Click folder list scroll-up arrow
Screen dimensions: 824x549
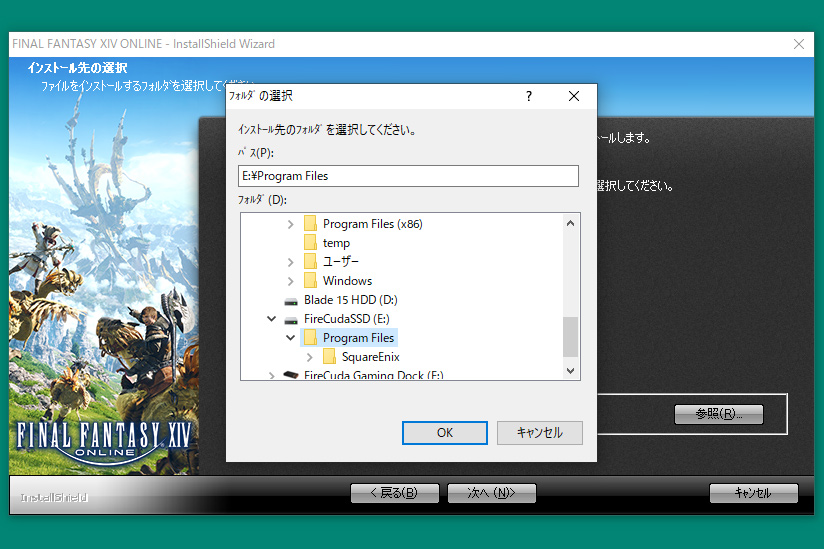(570, 223)
